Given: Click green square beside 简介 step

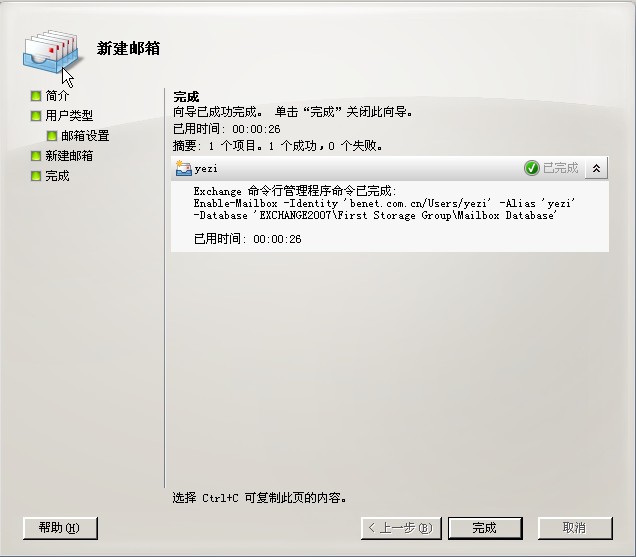Looking at the screenshot, I should click(x=36, y=96).
